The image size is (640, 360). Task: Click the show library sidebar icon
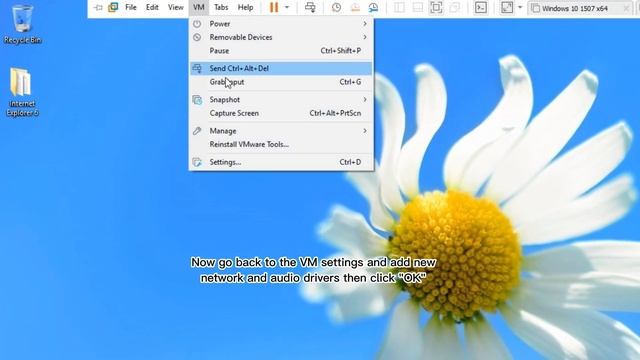[x=399, y=7]
